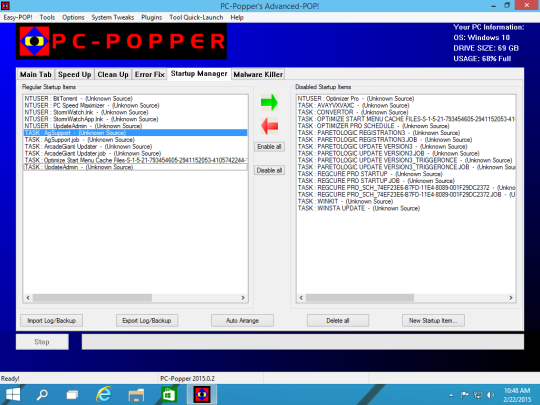Image resolution: width=540 pixels, height=405 pixels.
Task: Select the NTUSER : BitTorrent startup item
Action: pos(136,98)
